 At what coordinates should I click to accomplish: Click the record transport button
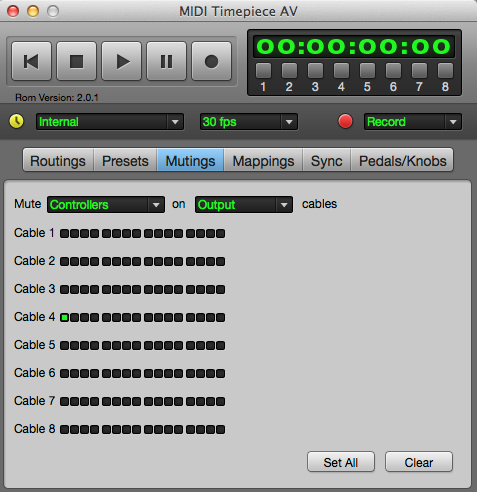tap(211, 61)
